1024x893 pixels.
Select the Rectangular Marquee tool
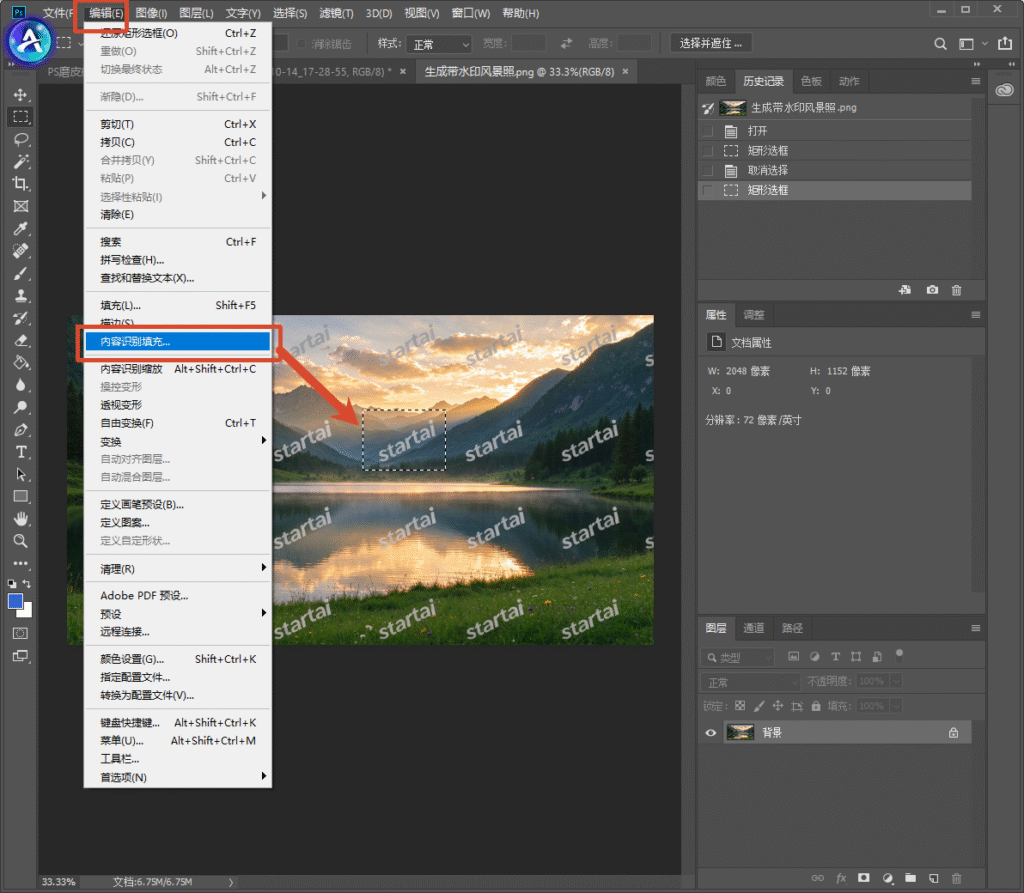(20, 117)
